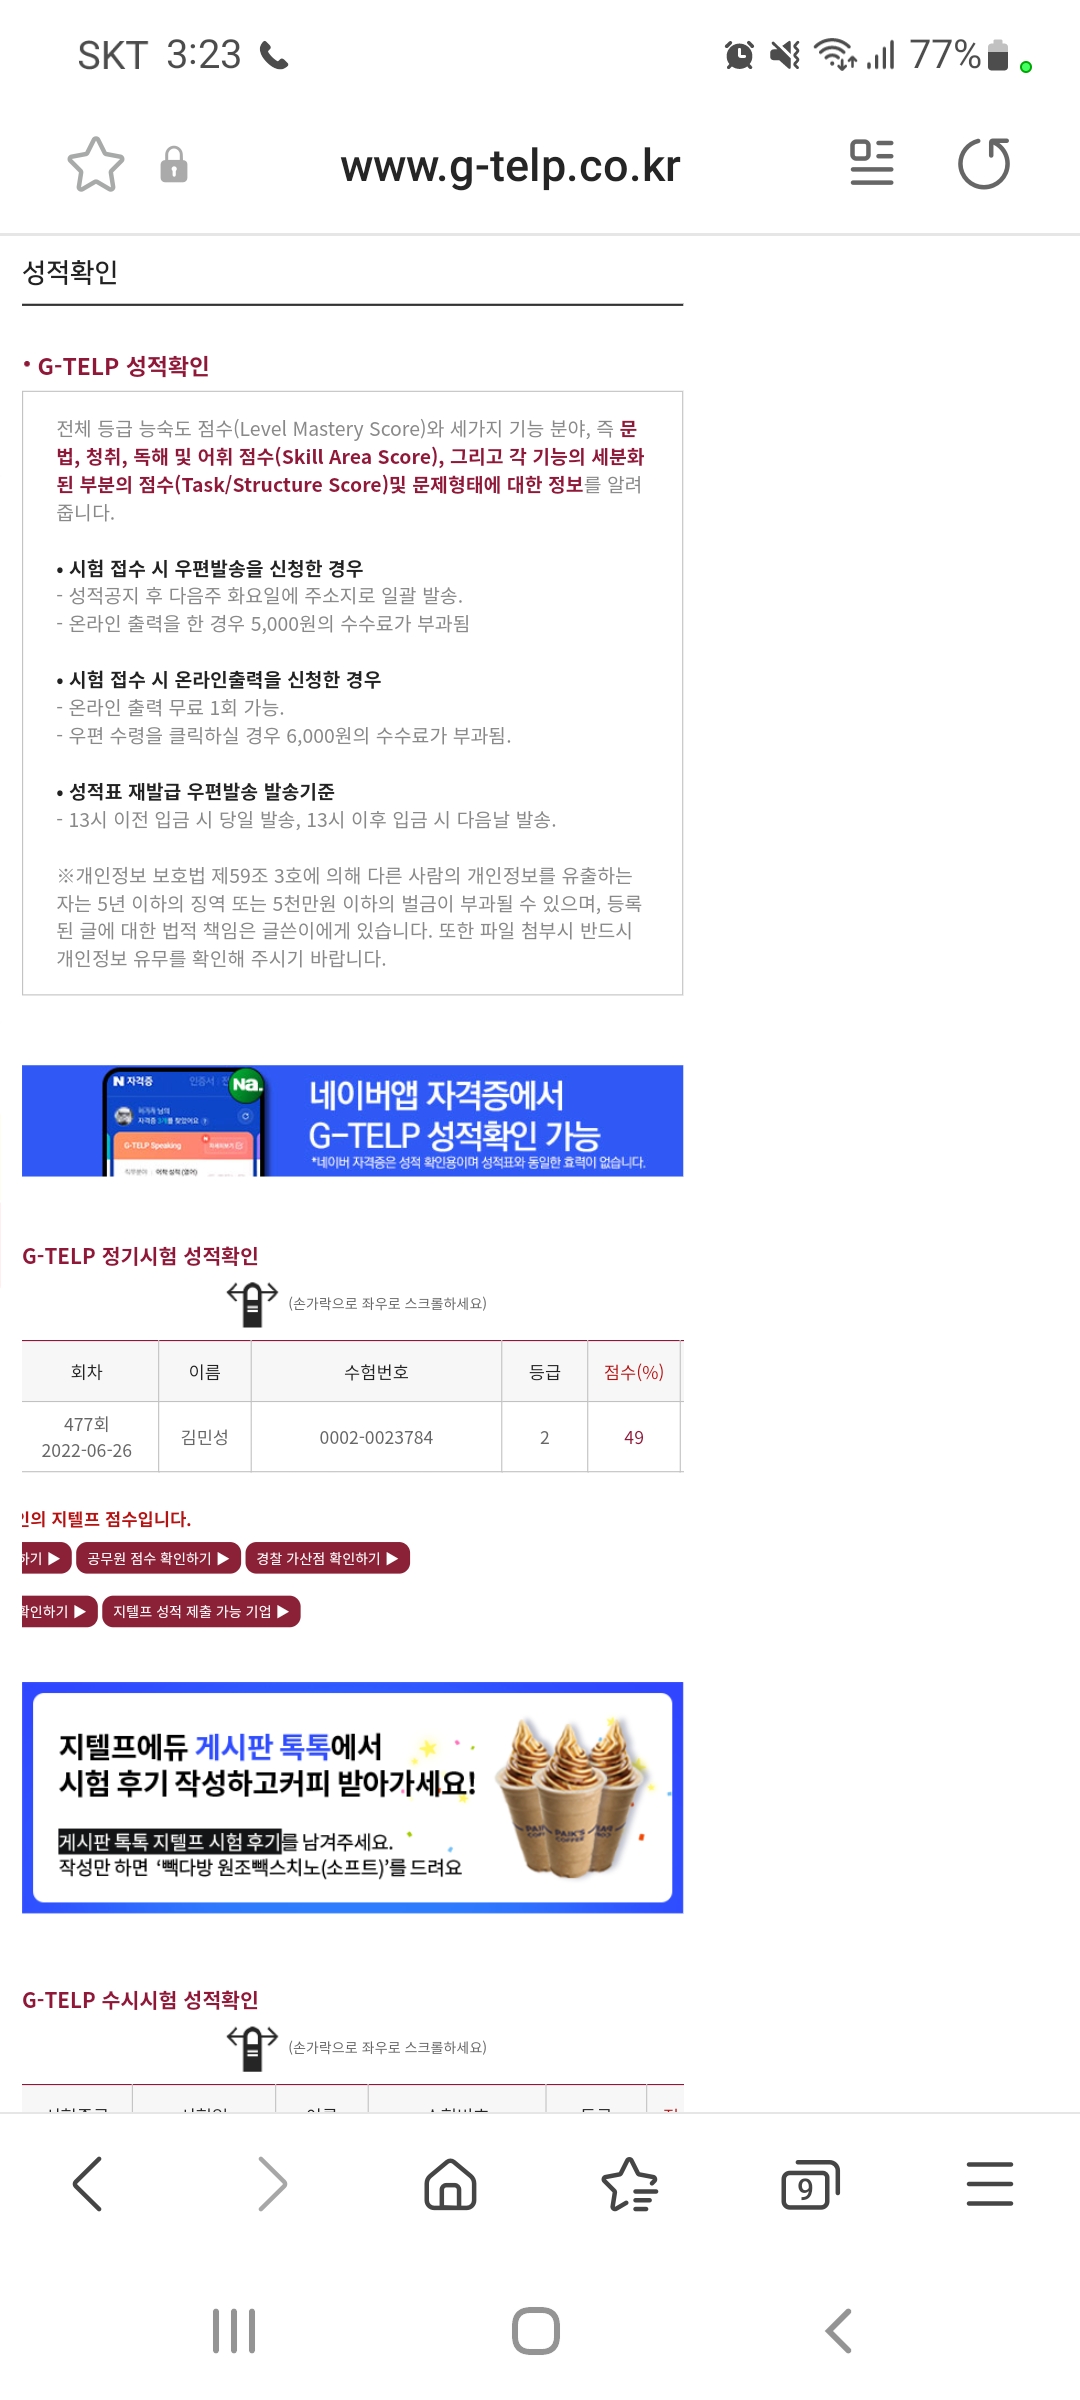Viewport: 1080px width, 2400px height.
Task: Open browser home page icon
Action: pos(451,2184)
